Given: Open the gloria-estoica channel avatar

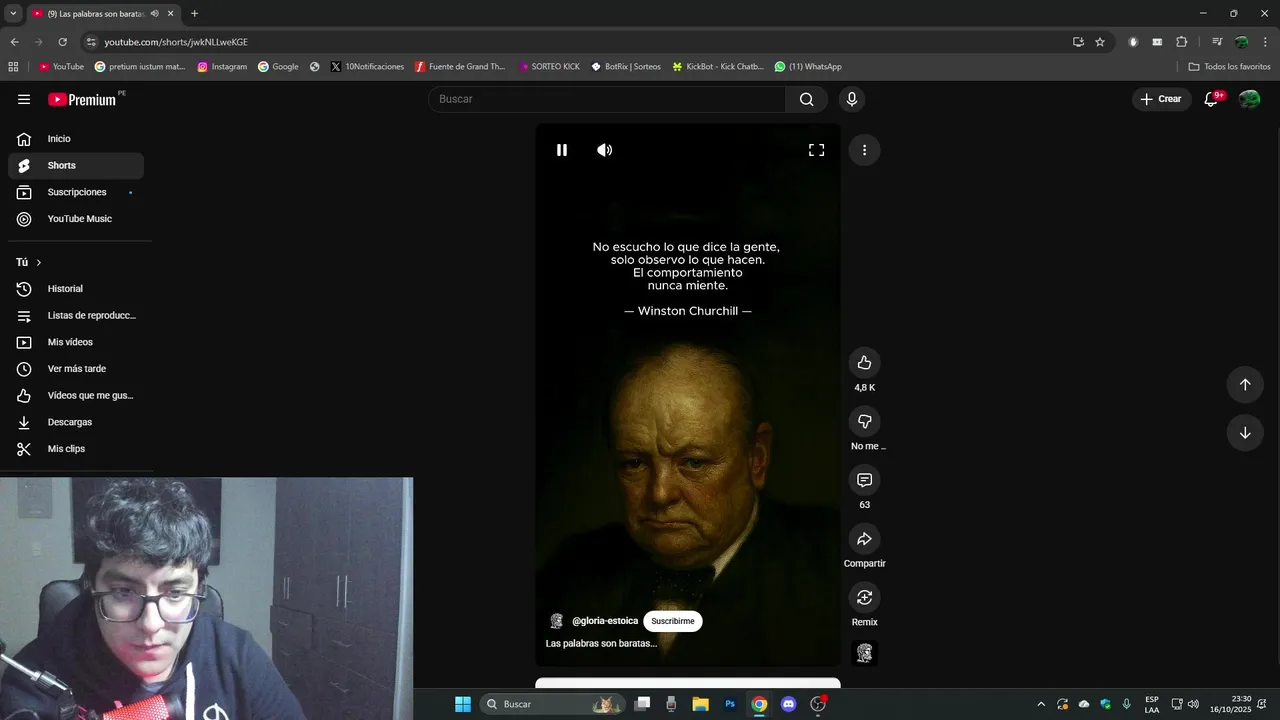Looking at the screenshot, I should 557,621.
